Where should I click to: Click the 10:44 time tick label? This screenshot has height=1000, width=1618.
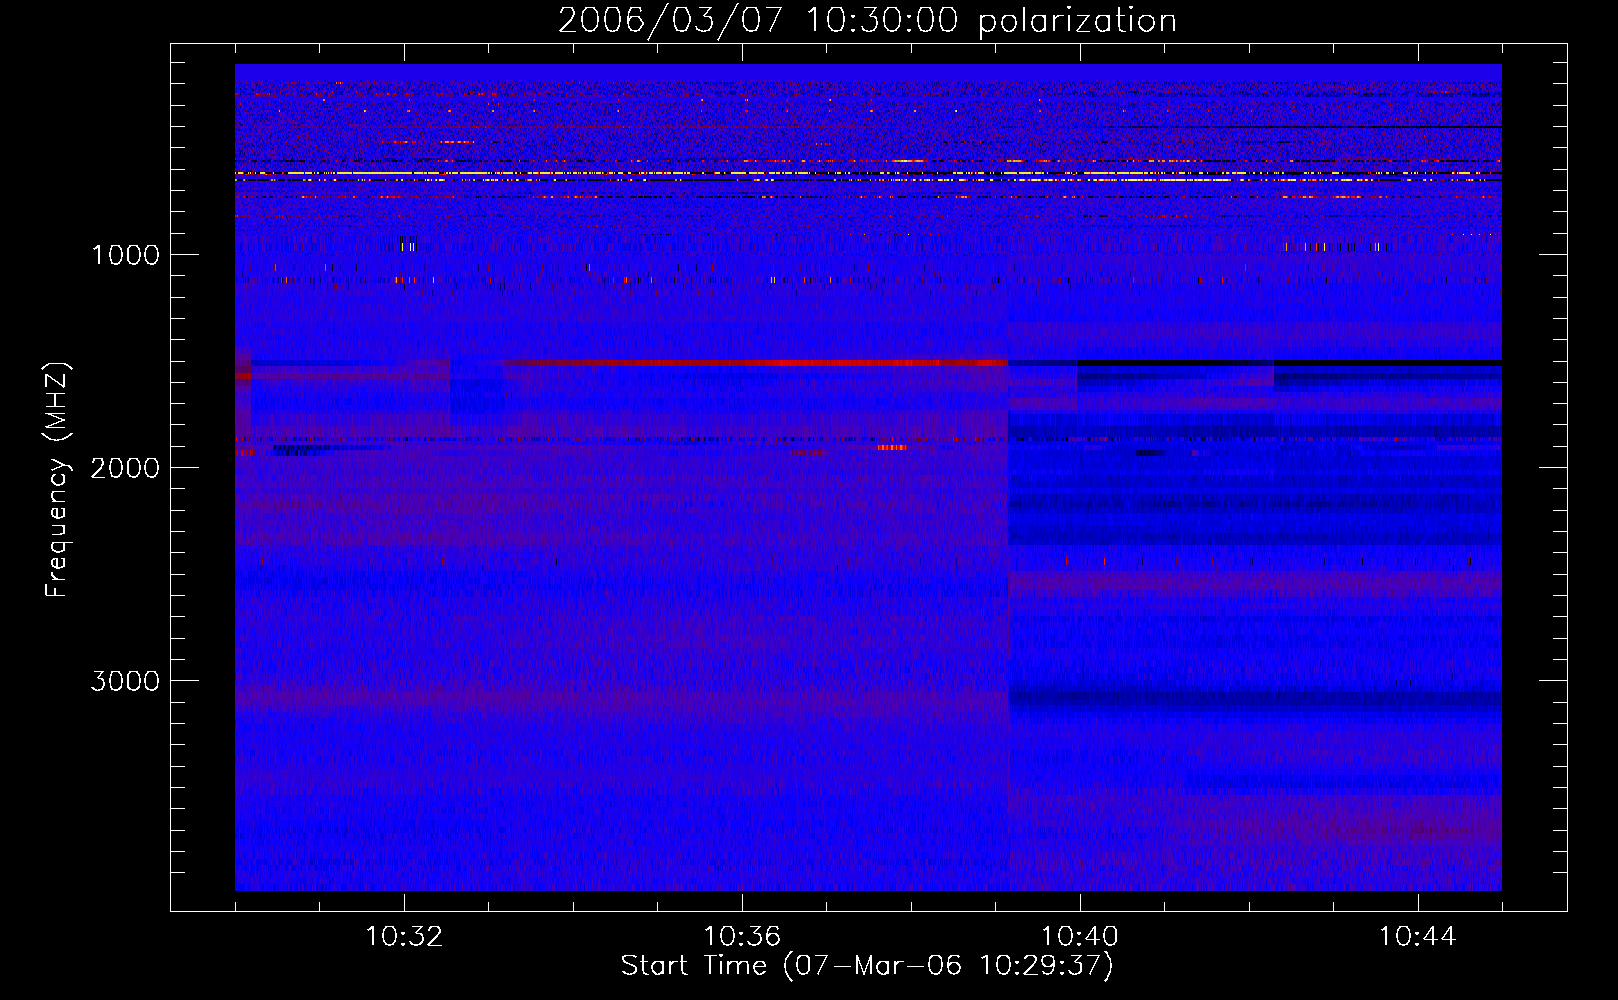pos(1418,937)
